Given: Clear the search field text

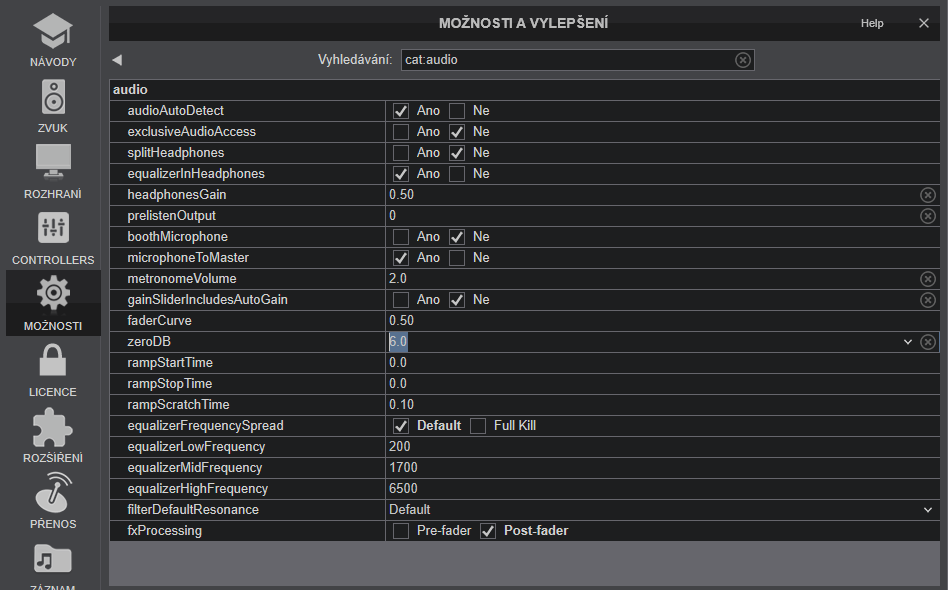Looking at the screenshot, I should (x=742, y=60).
